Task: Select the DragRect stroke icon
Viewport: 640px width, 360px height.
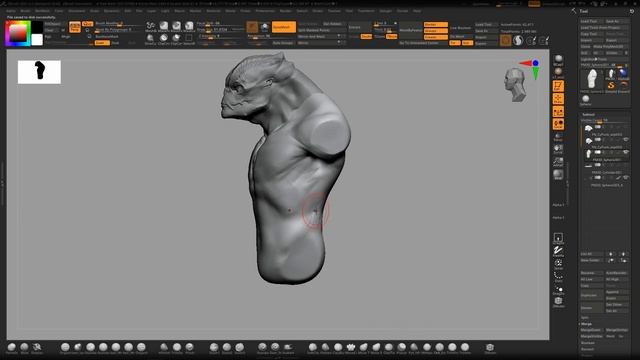Action: pos(558,238)
